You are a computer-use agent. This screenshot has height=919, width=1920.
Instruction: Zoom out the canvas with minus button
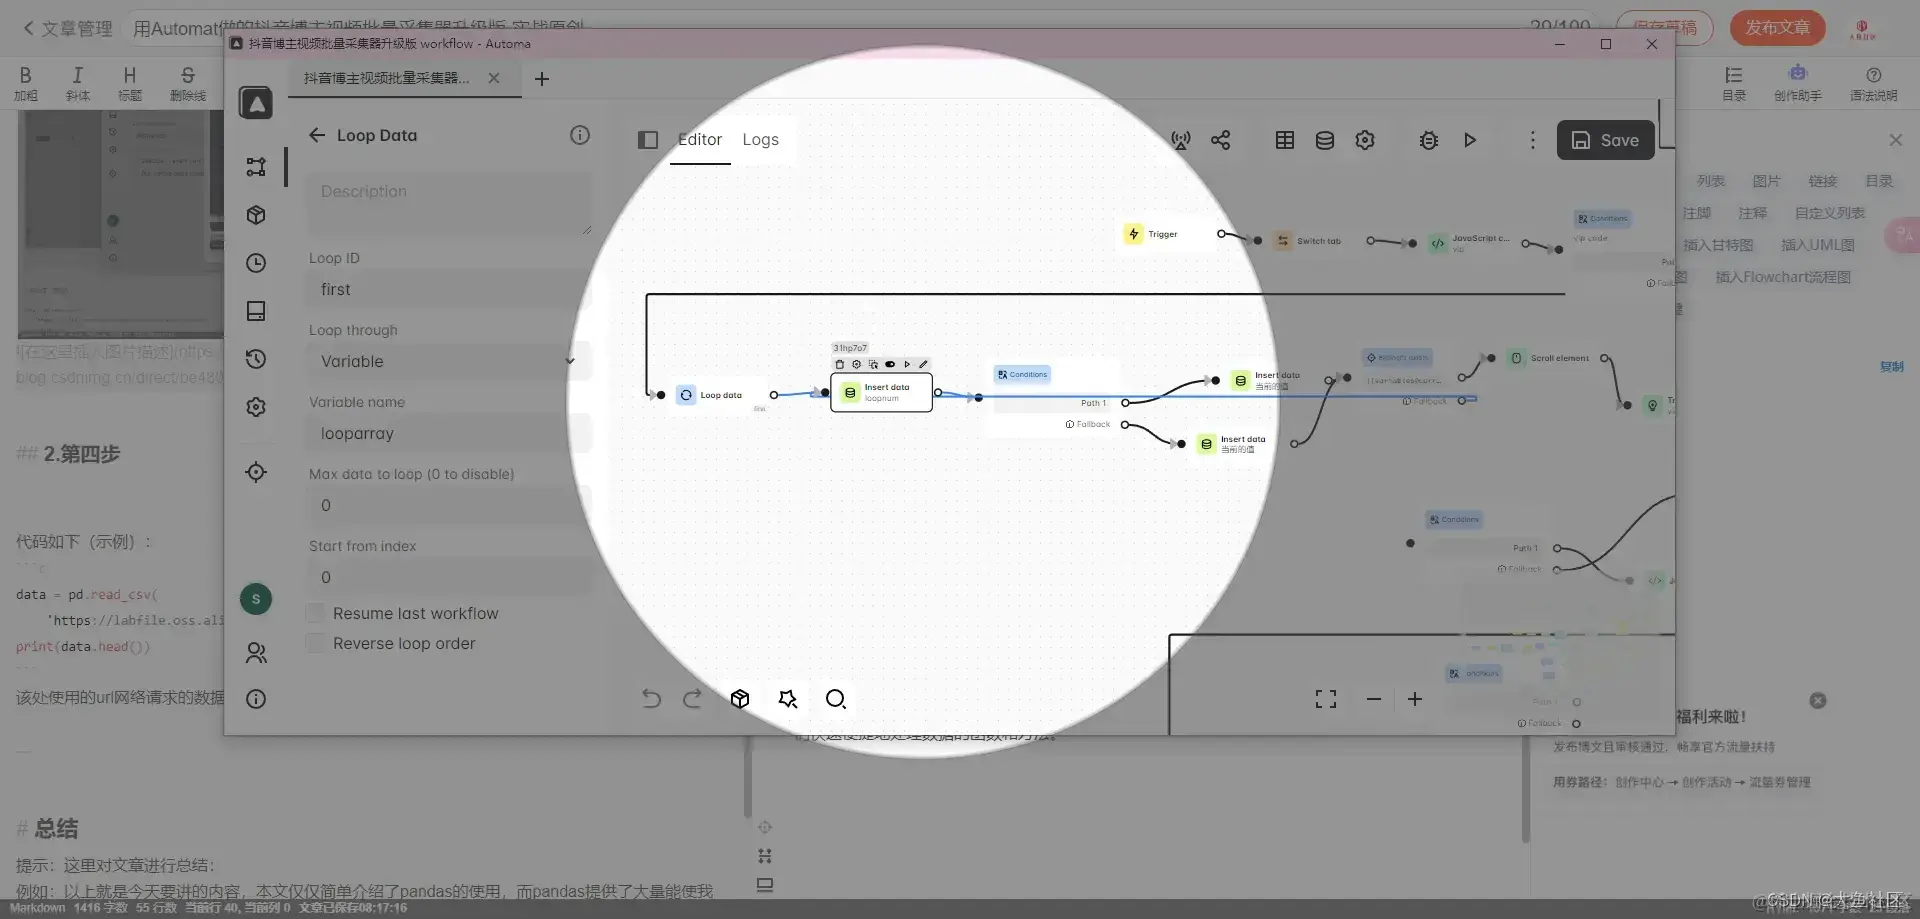click(x=1374, y=699)
